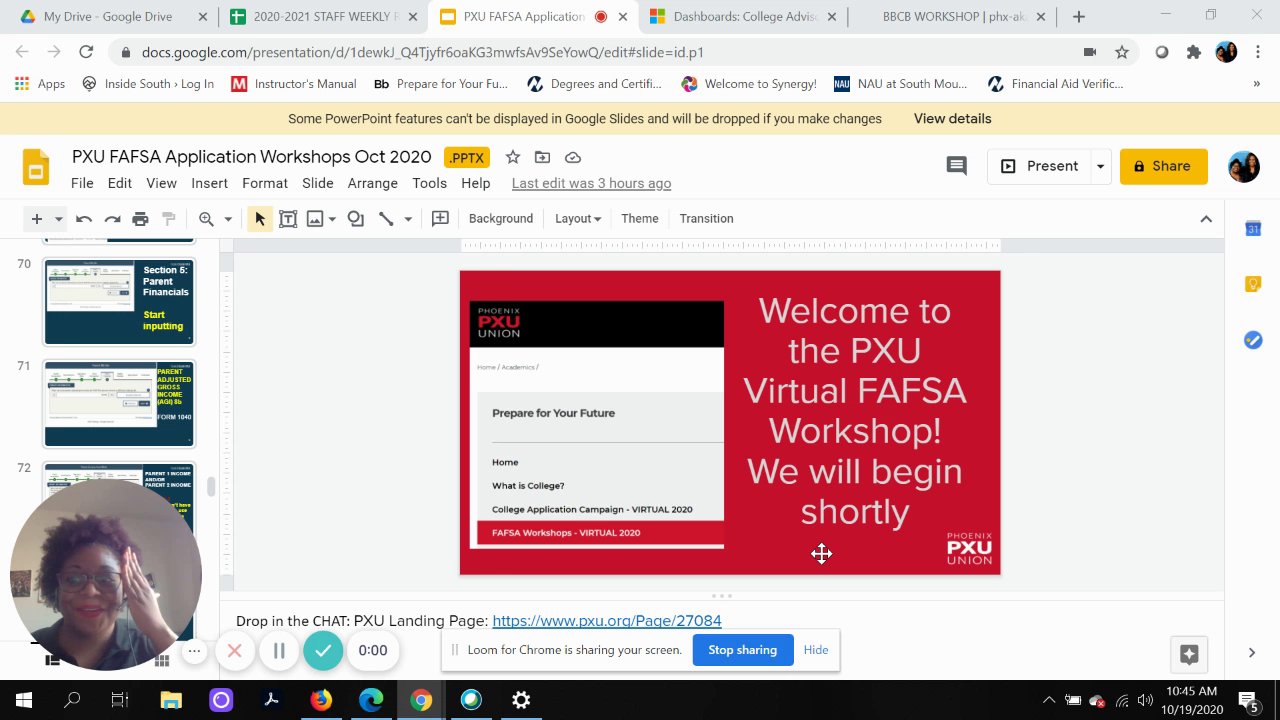Screen dimensions: 1280x720
Task: Open the Google Slides home icon
Action: 36,167
